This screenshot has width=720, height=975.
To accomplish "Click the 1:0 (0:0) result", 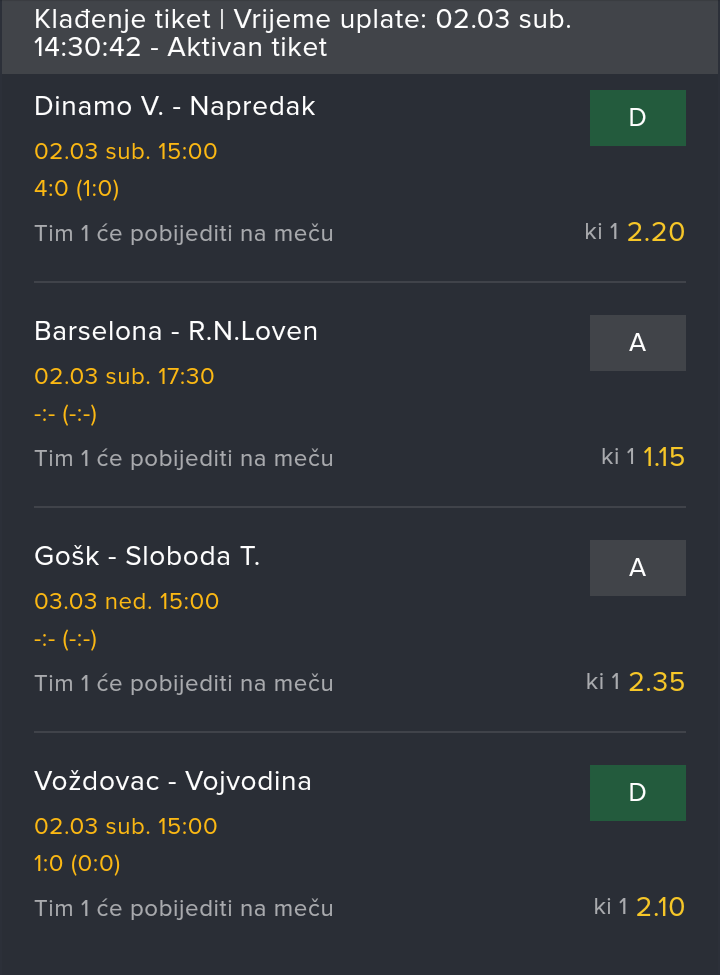I will 77,864.
